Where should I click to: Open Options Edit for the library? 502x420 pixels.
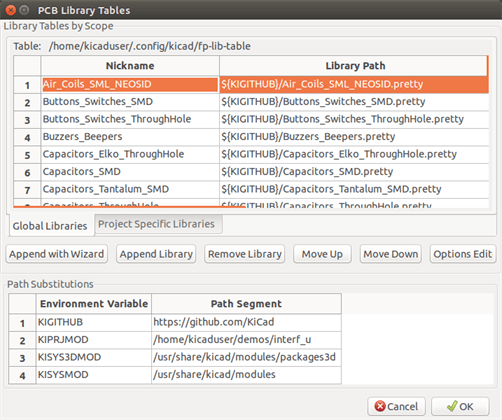[x=463, y=254]
